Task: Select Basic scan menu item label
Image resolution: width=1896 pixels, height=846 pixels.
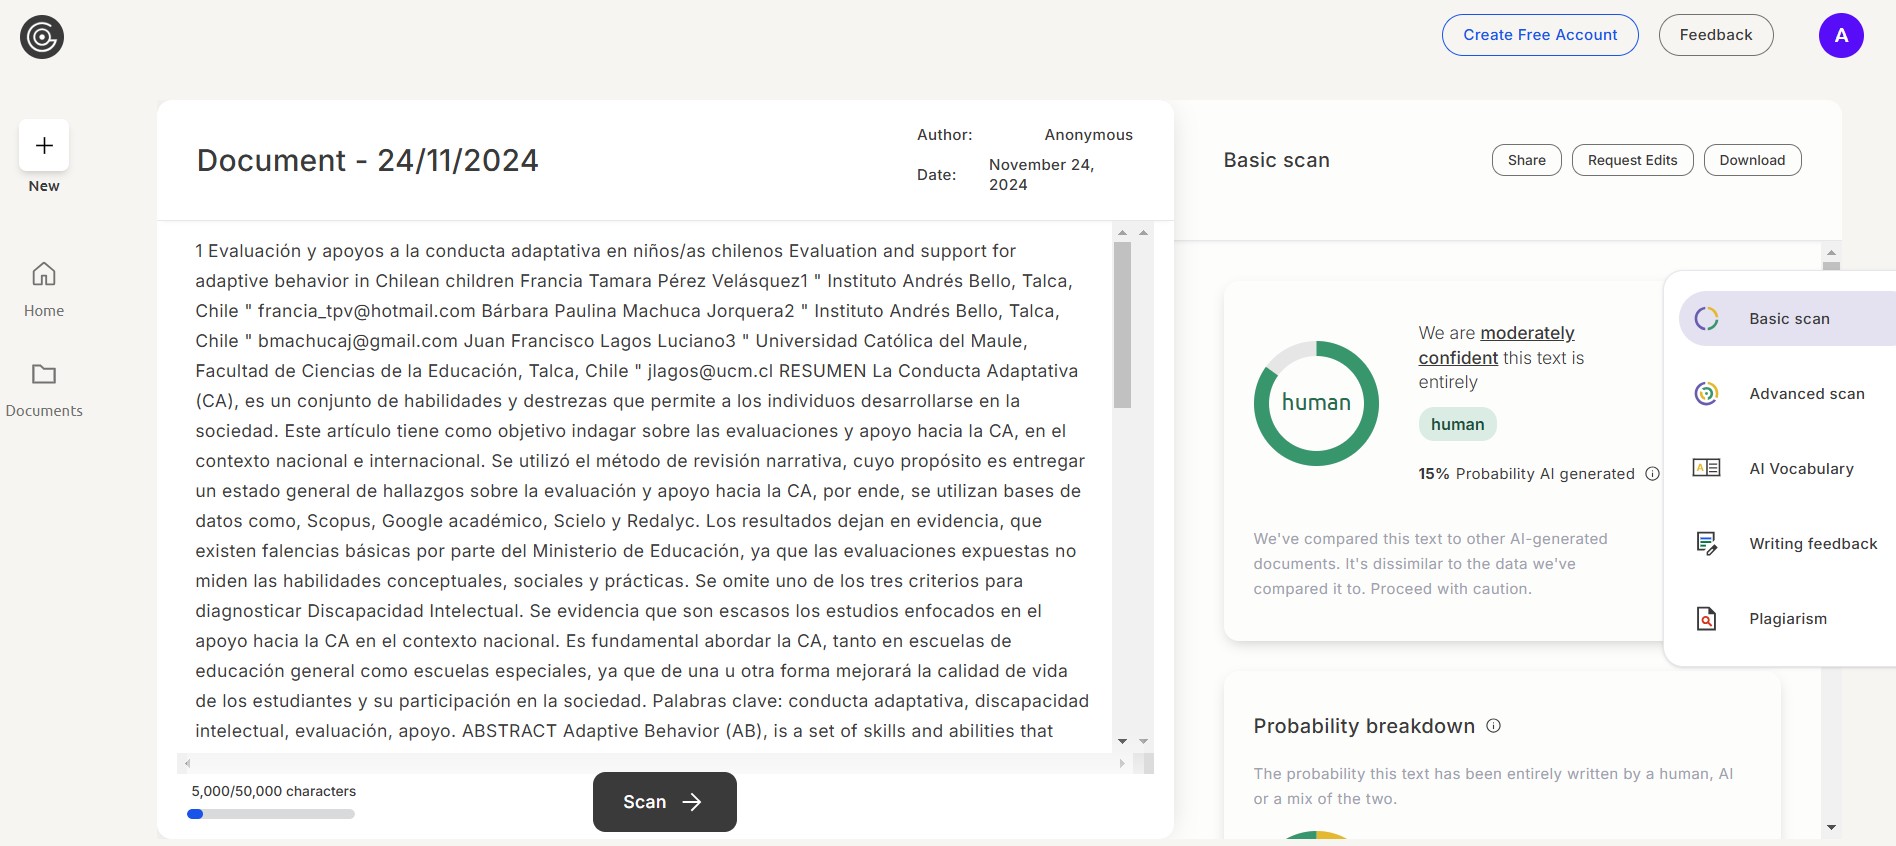Action: 1789,319
